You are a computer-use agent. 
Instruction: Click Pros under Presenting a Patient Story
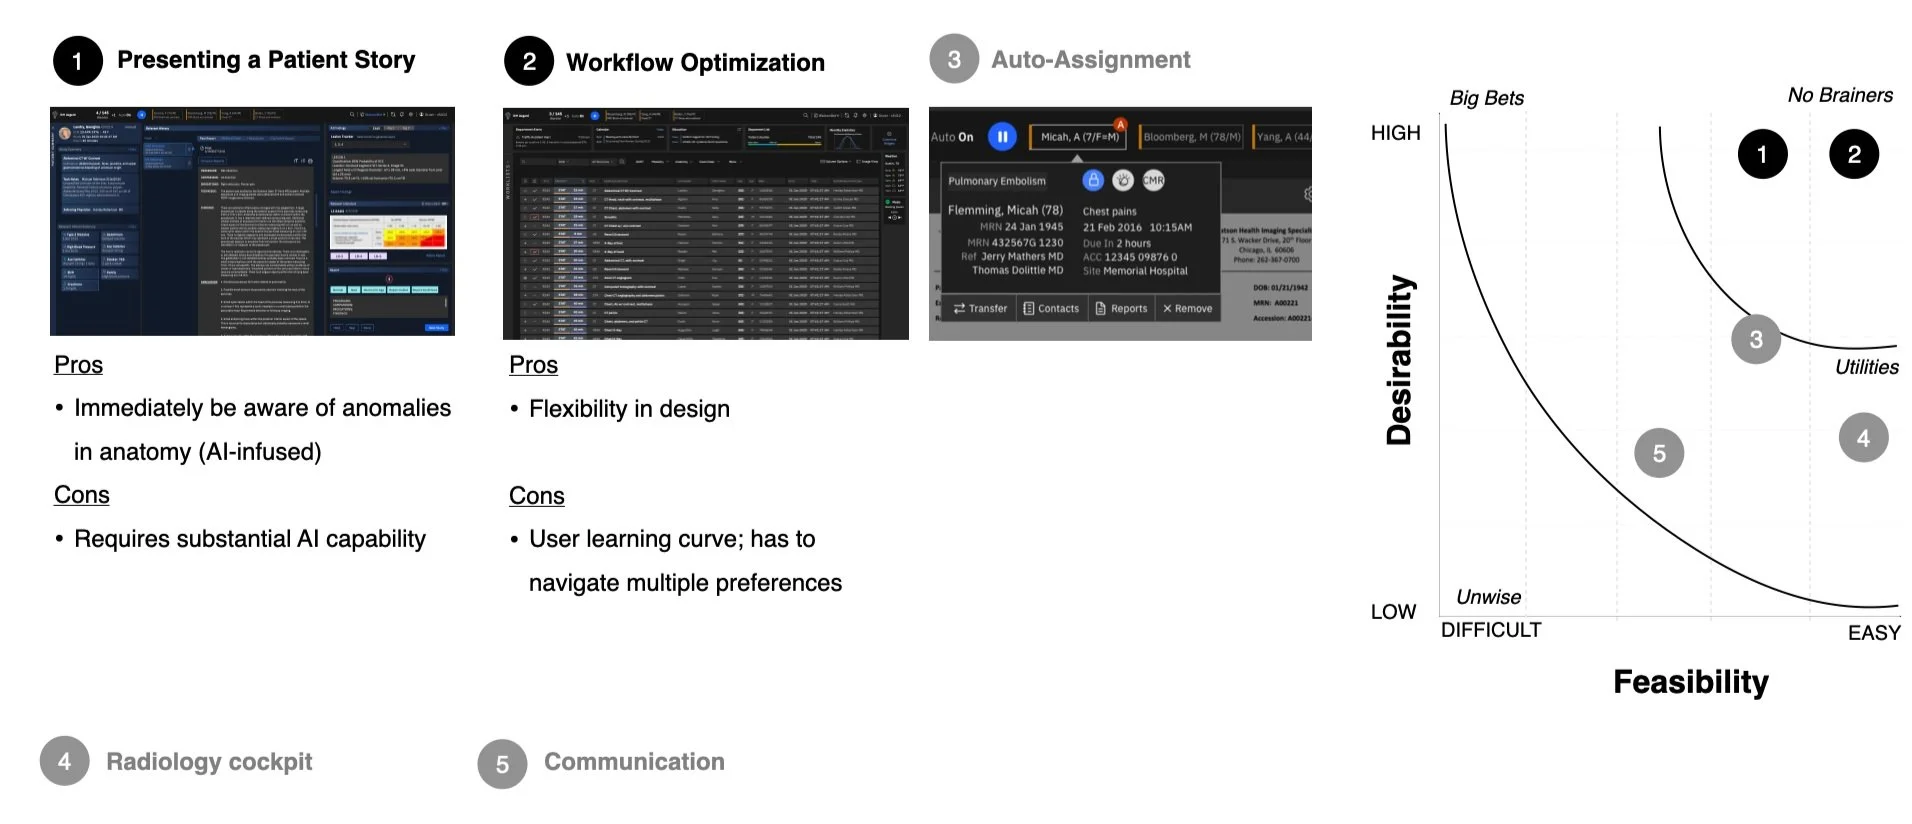pyautogui.click(x=78, y=365)
